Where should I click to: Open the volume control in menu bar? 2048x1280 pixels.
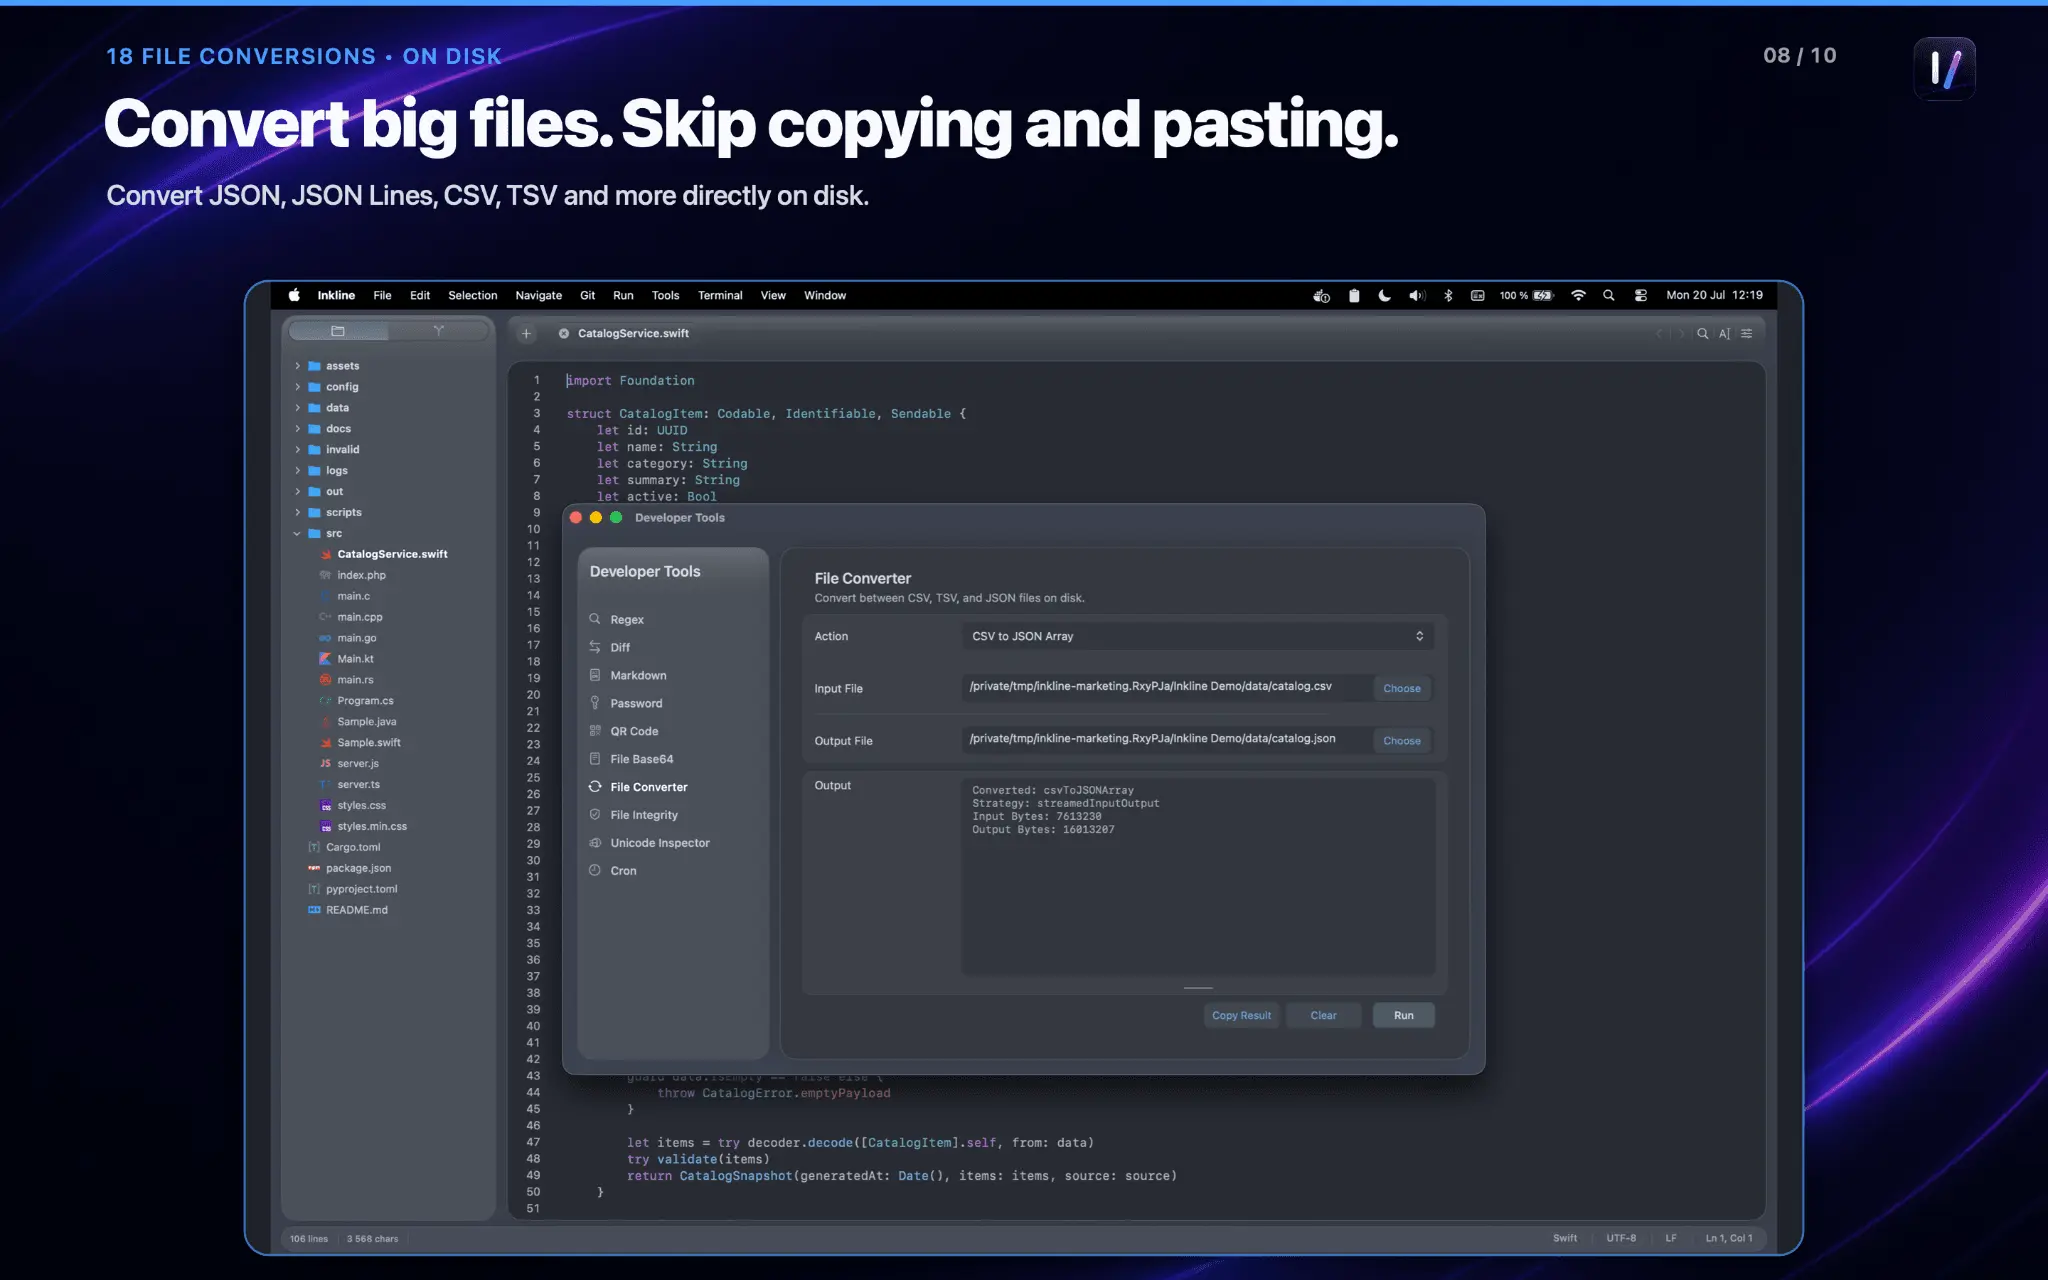[1416, 296]
